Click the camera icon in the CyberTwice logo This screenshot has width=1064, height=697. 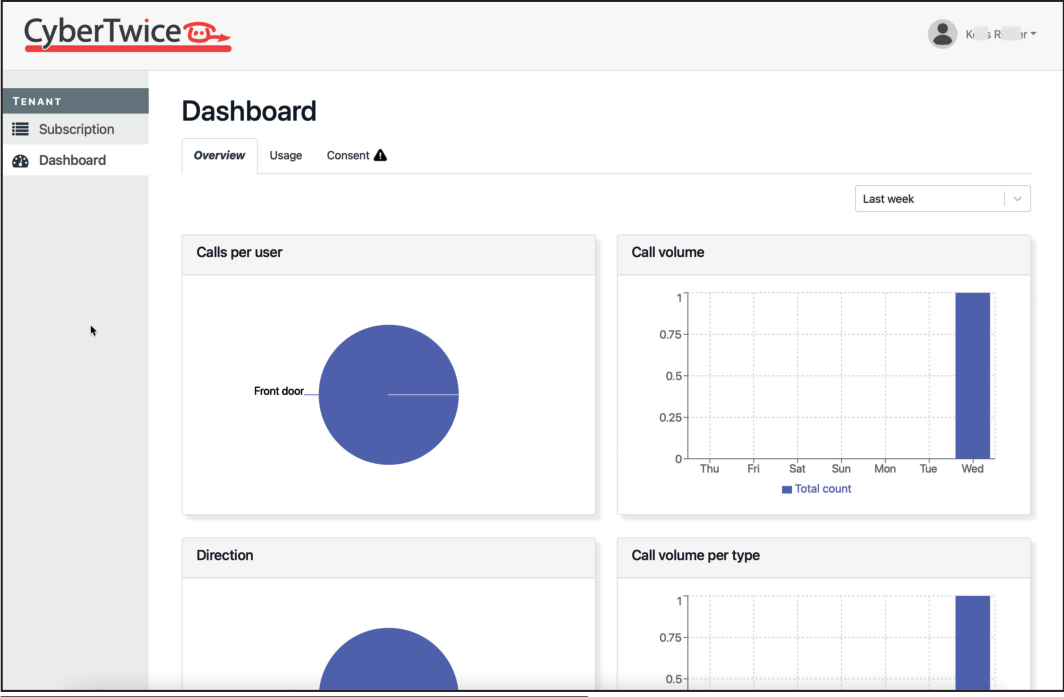tap(207, 31)
